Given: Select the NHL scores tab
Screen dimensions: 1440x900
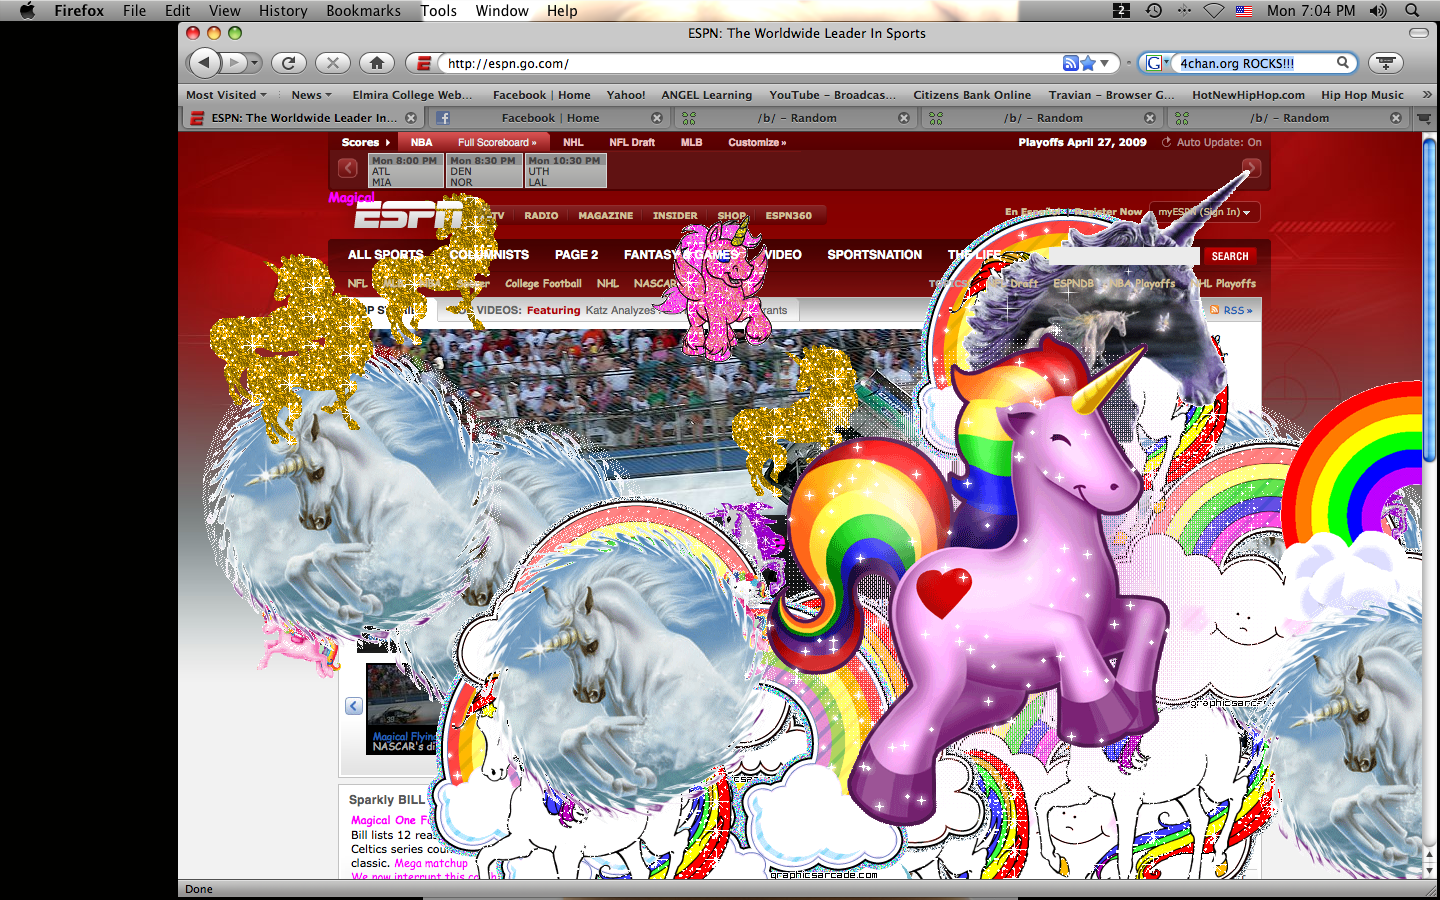Looking at the screenshot, I should click(573, 142).
